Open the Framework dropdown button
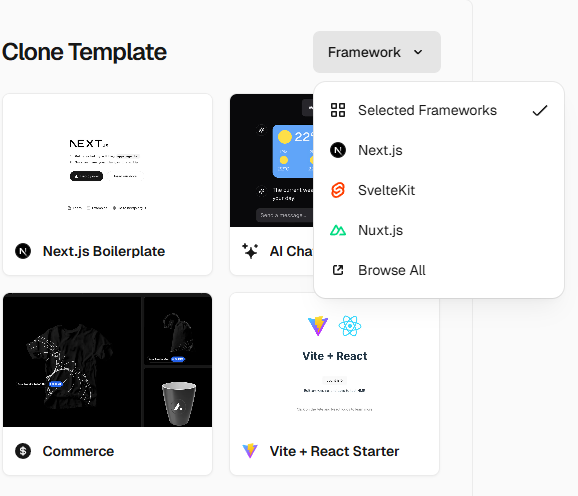578x496 pixels. (x=377, y=52)
